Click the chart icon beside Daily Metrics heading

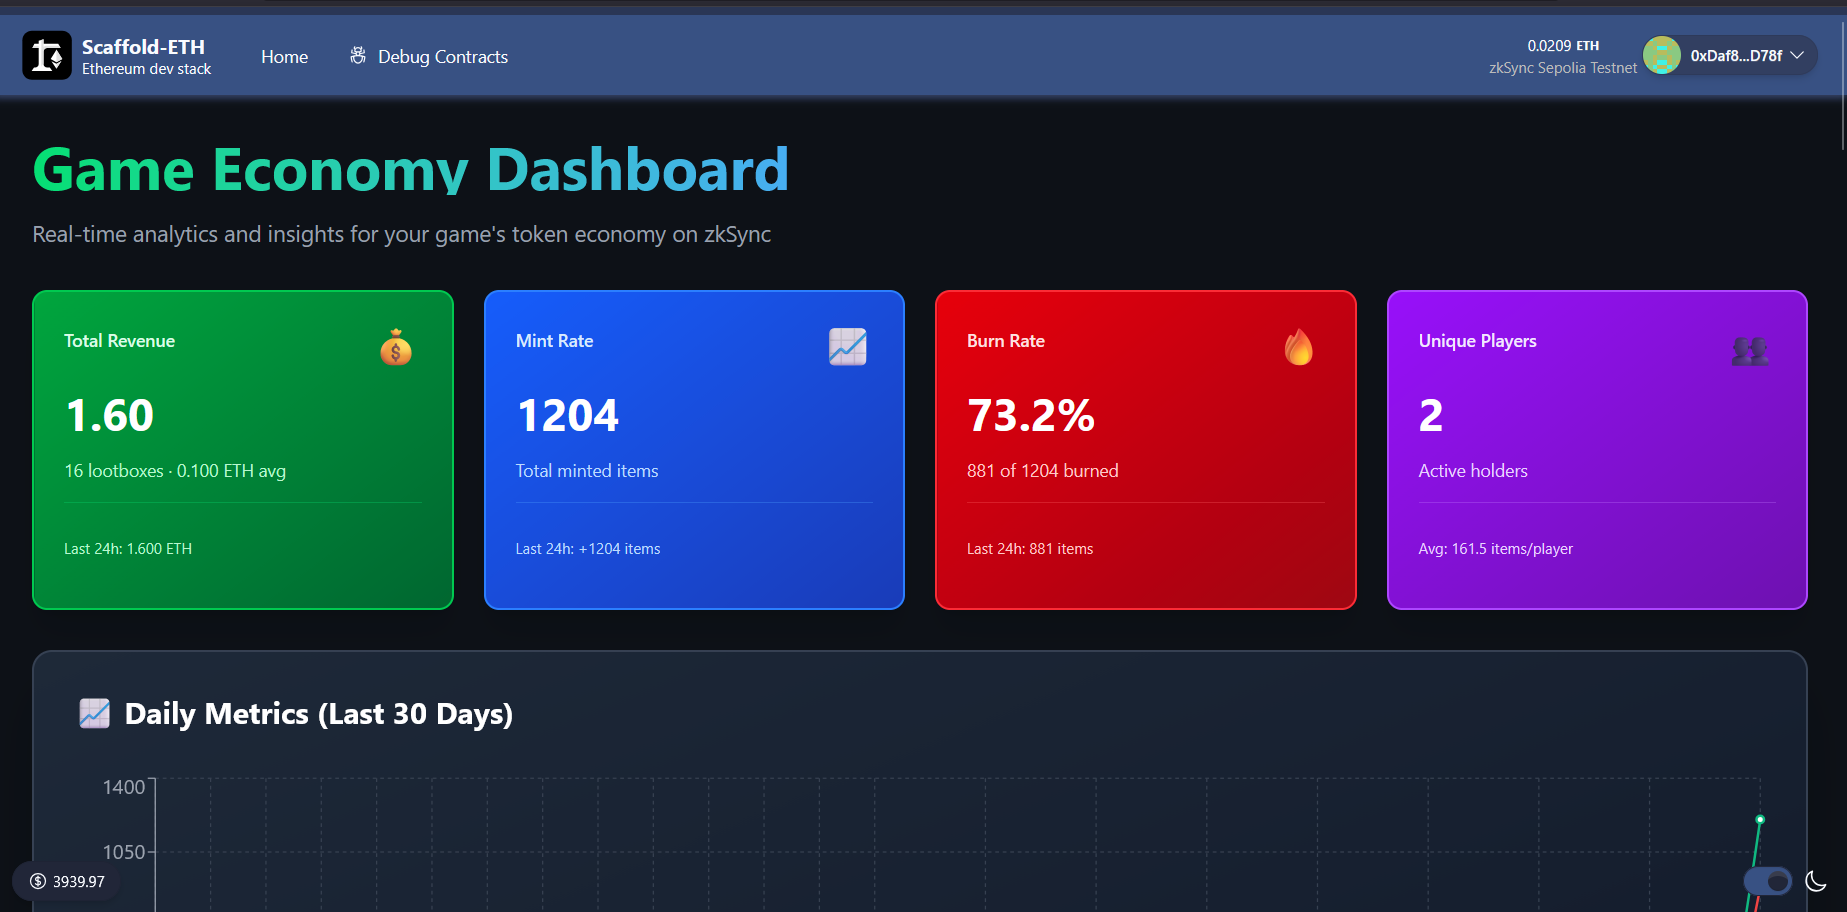(x=95, y=713)
